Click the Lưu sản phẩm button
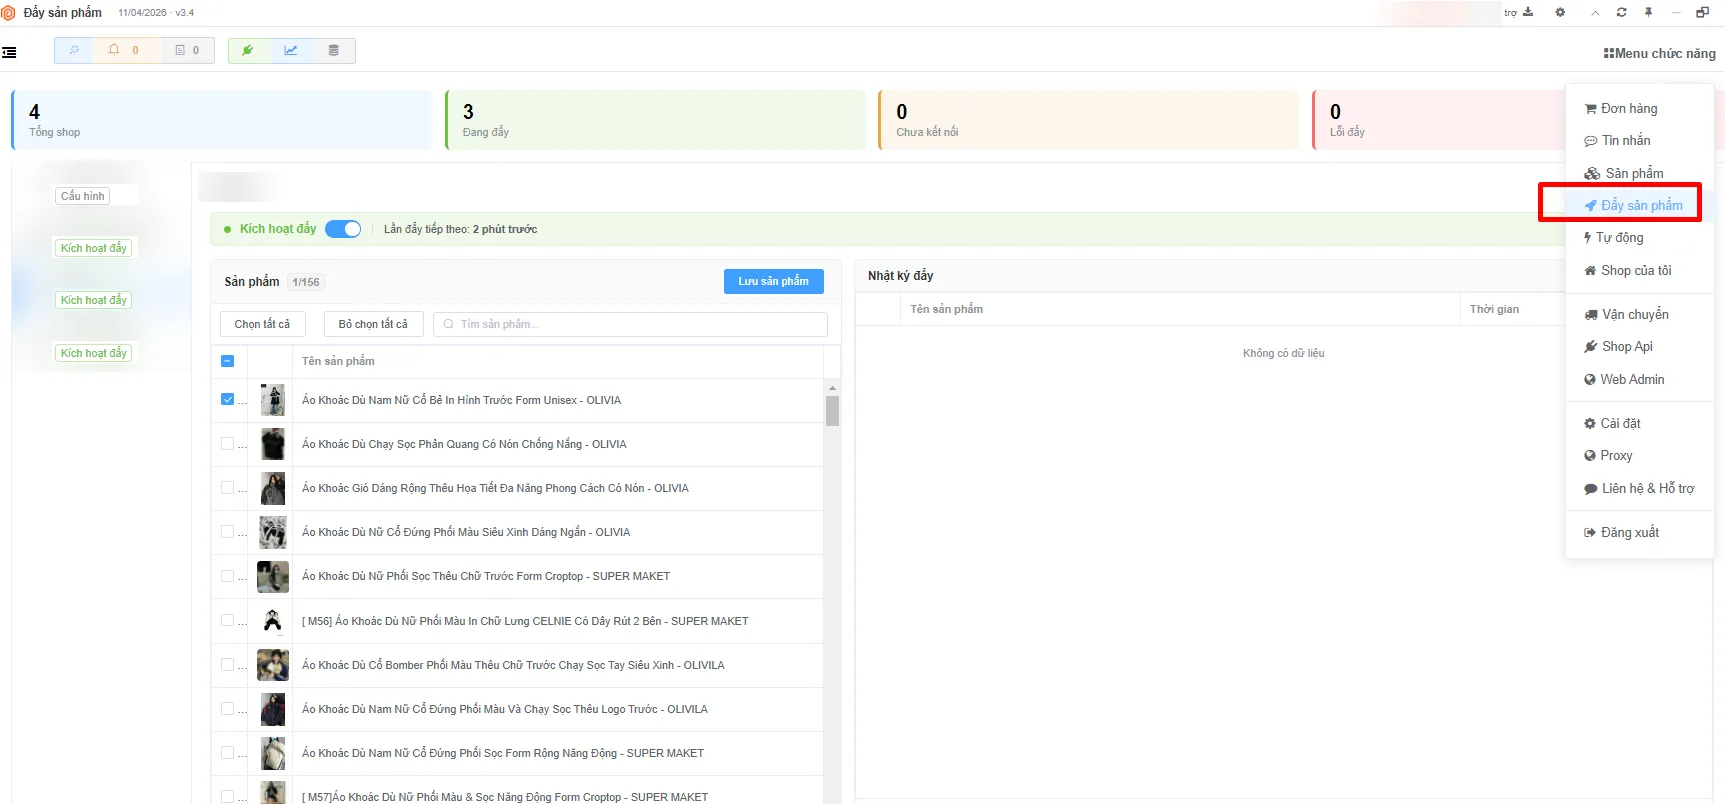Image resolution: width=1725 pixels, height=804 pixels. pyautogui.click(x=774, y=281)
